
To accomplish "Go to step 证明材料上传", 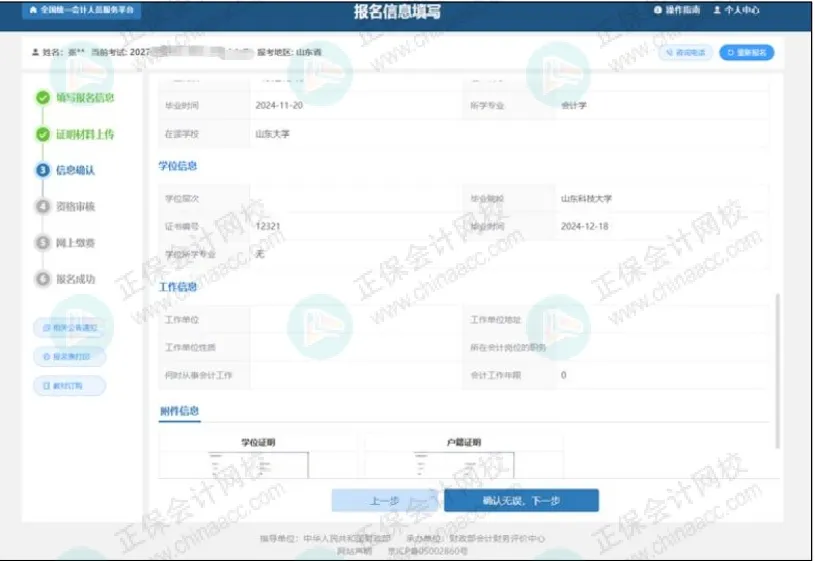I will (x=85, y=135).
